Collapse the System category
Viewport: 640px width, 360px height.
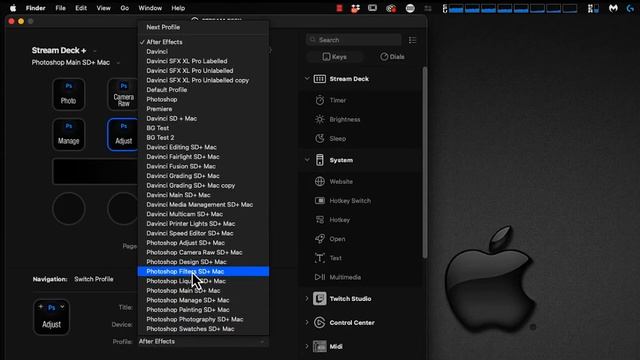click(307, 160)
